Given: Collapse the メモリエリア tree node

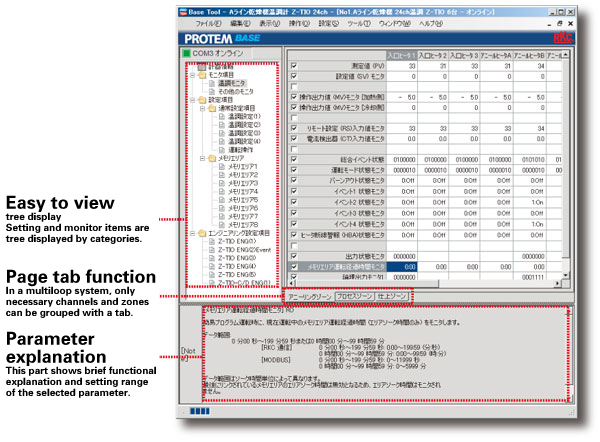Looking at the screenshot, I should (203, 158).
